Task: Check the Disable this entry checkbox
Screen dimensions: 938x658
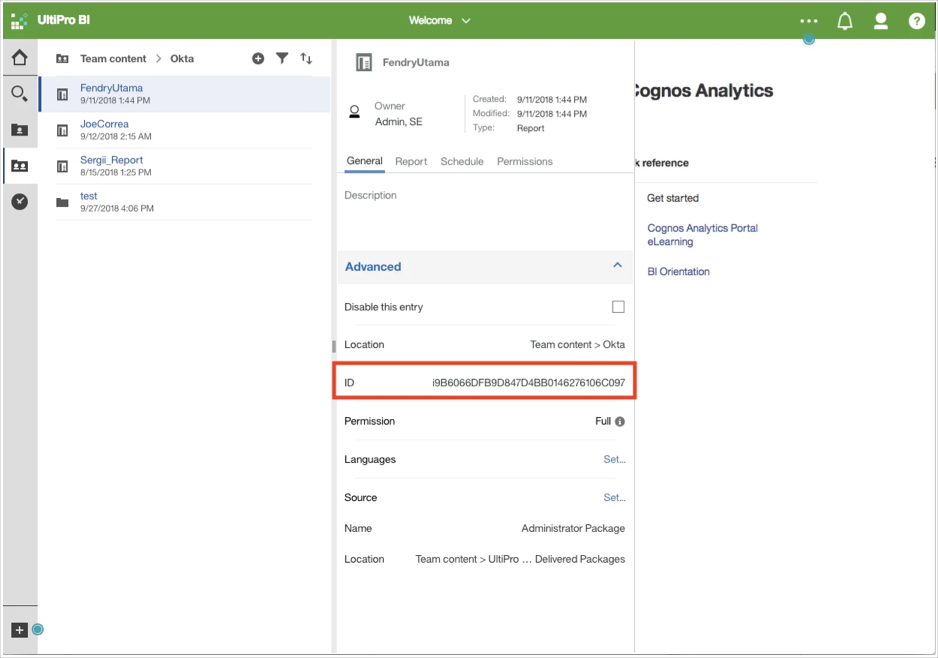Action: click(x=618, y=307)
